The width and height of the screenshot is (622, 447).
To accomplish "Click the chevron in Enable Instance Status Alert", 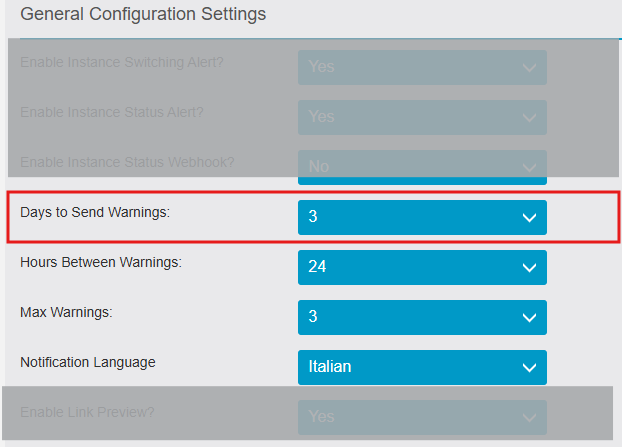I will click(x=530, y=118).
